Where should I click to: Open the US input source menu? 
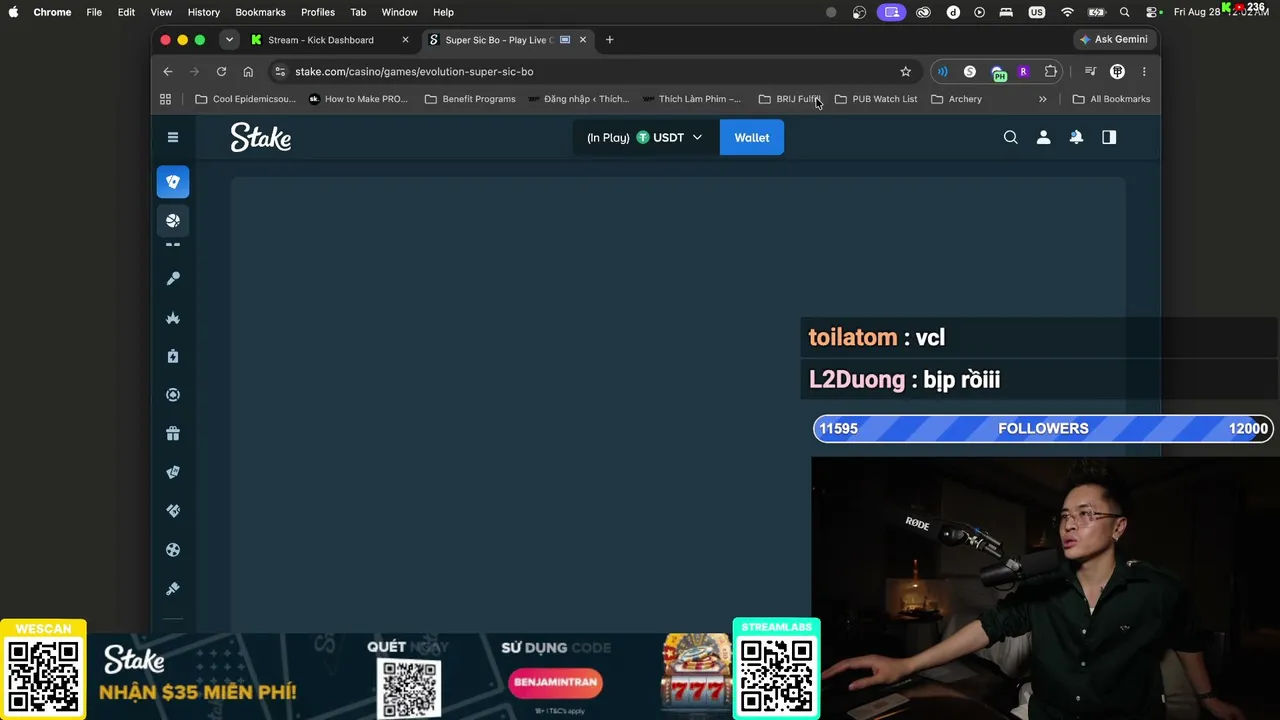tap(1037, 12)
